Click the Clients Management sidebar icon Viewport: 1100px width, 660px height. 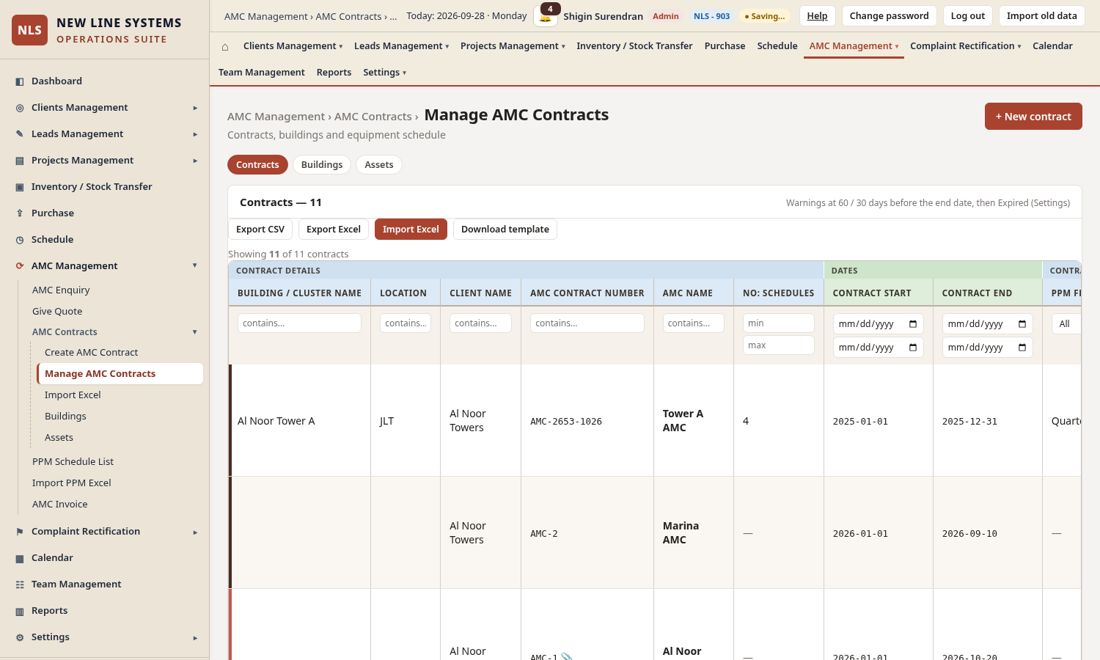pos(20,108)
